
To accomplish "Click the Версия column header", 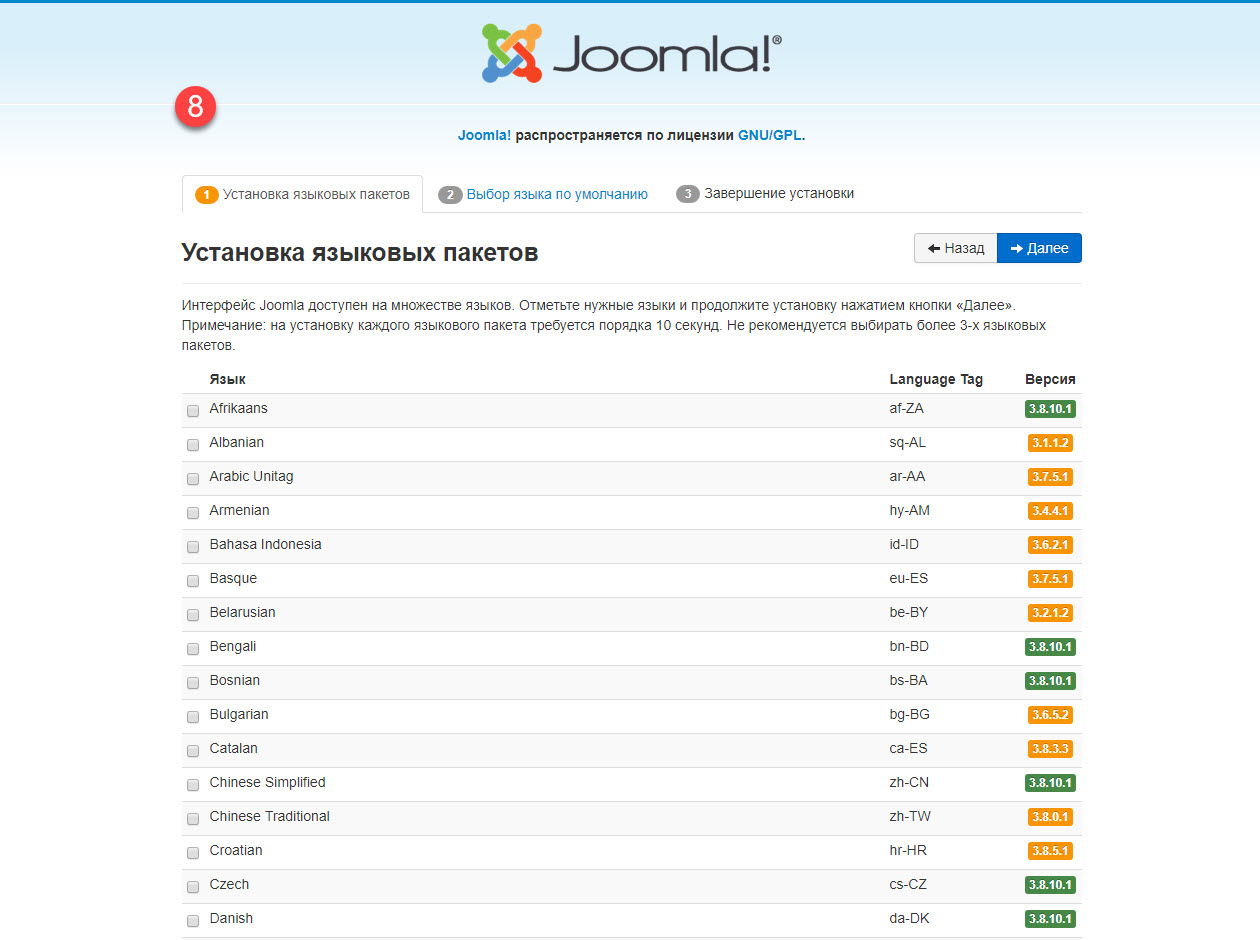I will point(1050,379).
